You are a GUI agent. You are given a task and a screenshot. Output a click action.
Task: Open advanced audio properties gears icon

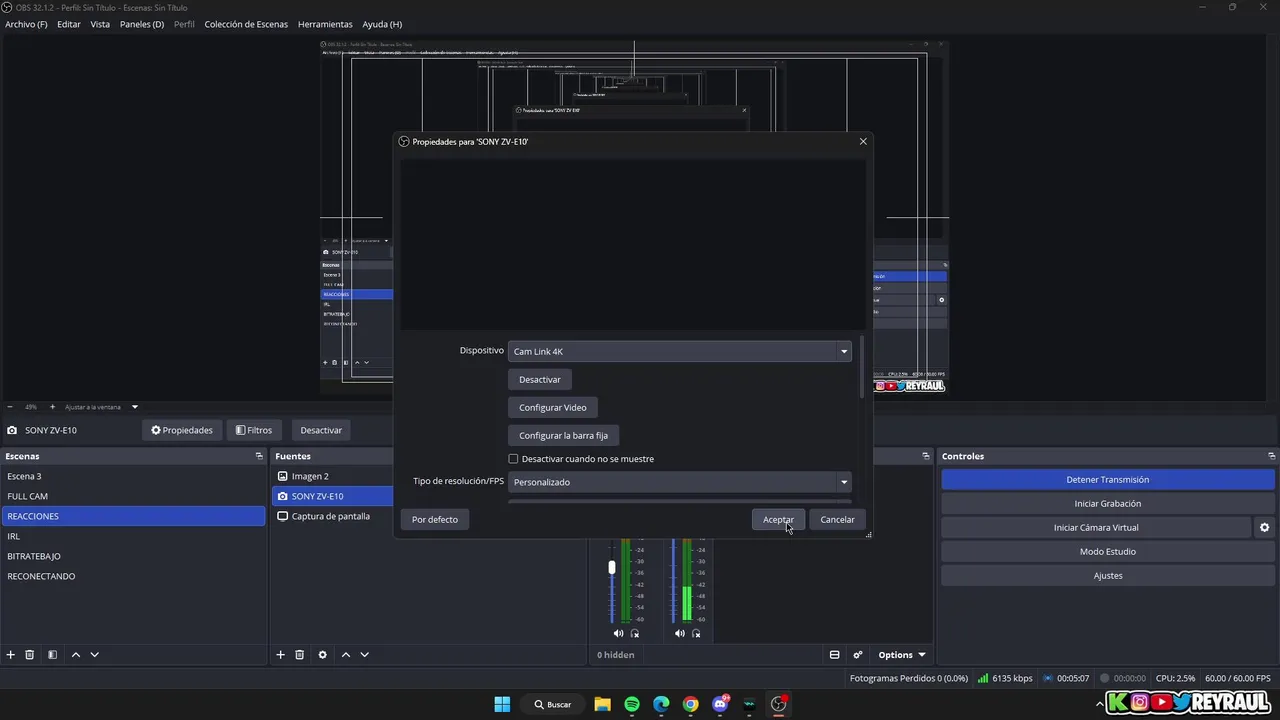857,655
